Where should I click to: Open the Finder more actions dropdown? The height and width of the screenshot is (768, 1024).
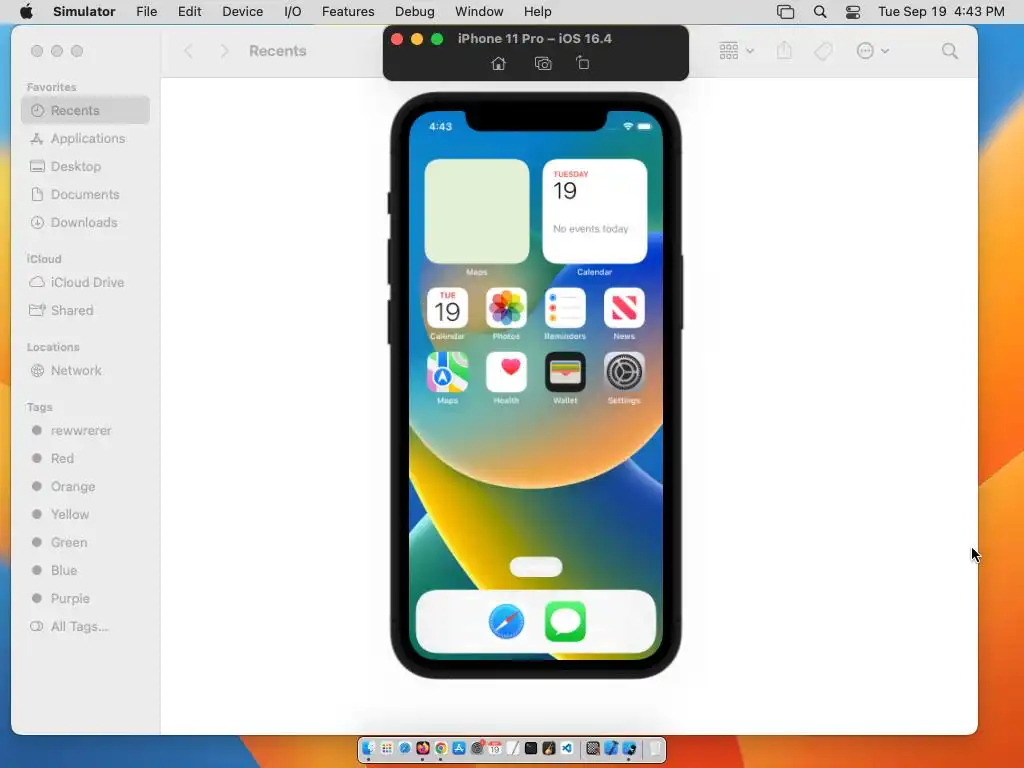872,51
